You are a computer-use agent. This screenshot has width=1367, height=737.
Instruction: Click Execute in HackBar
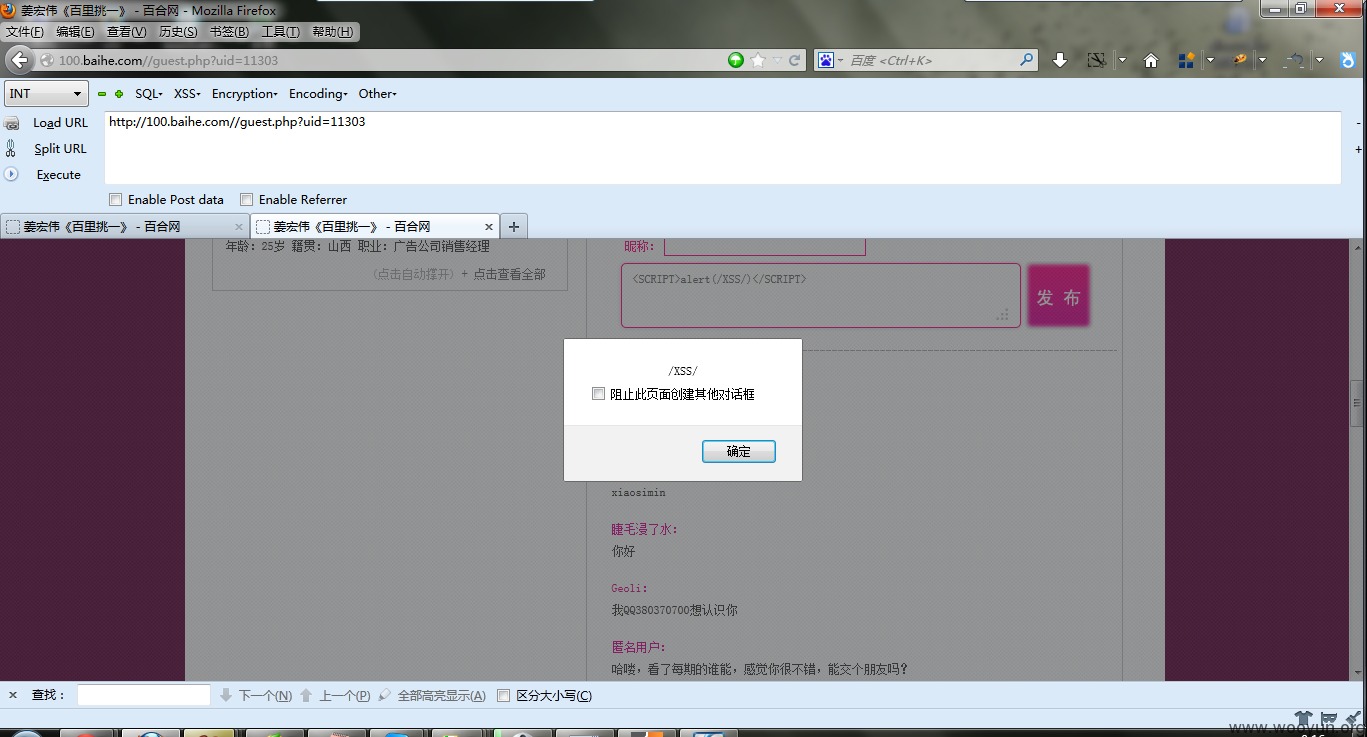tap(58, 175)
